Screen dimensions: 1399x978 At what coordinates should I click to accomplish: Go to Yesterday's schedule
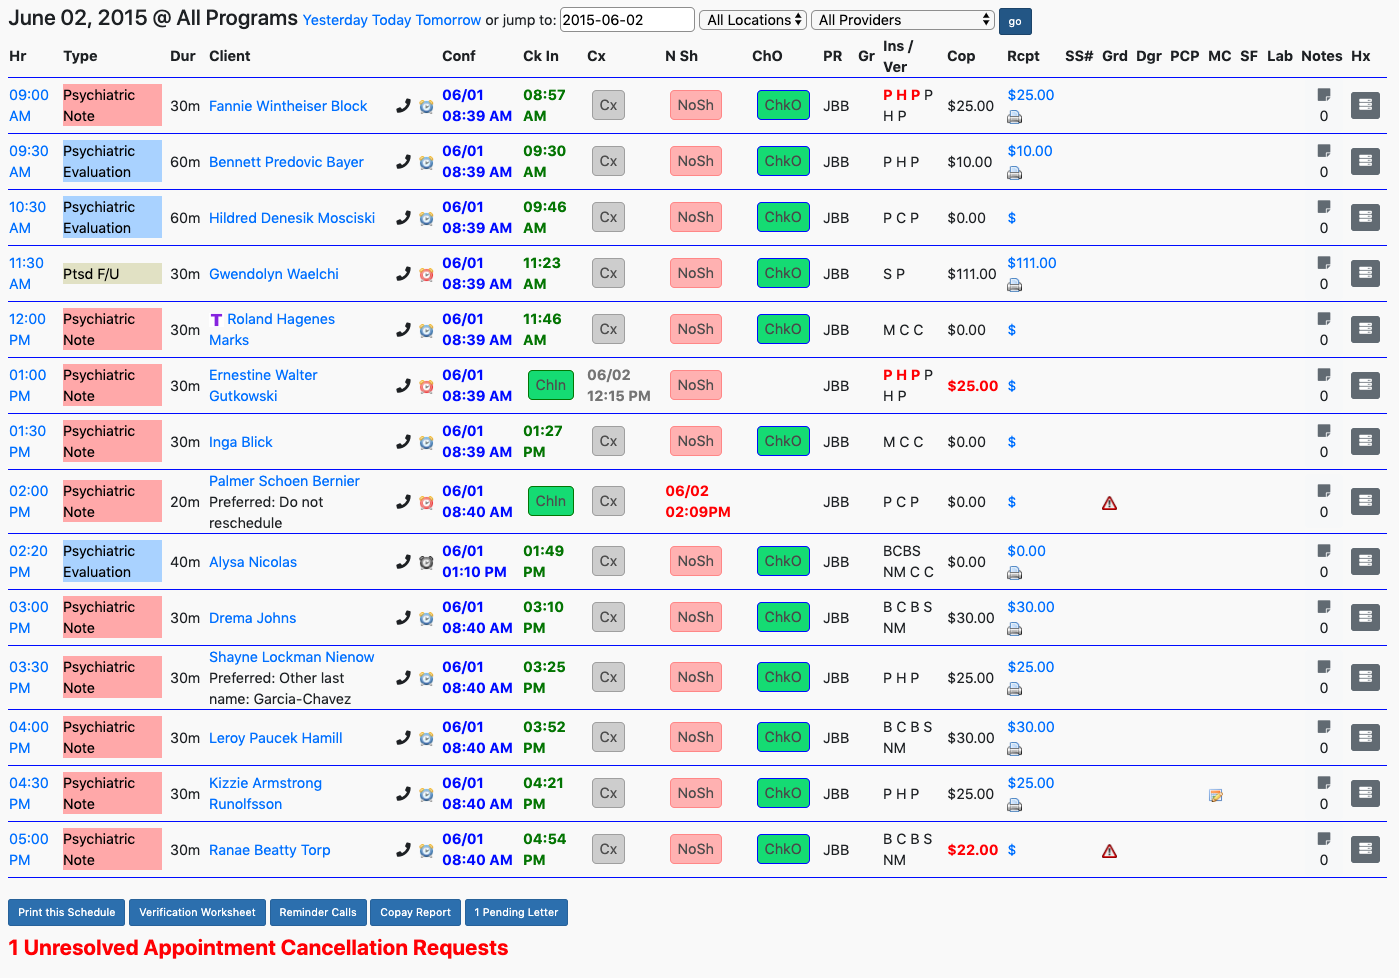(335, 20)
